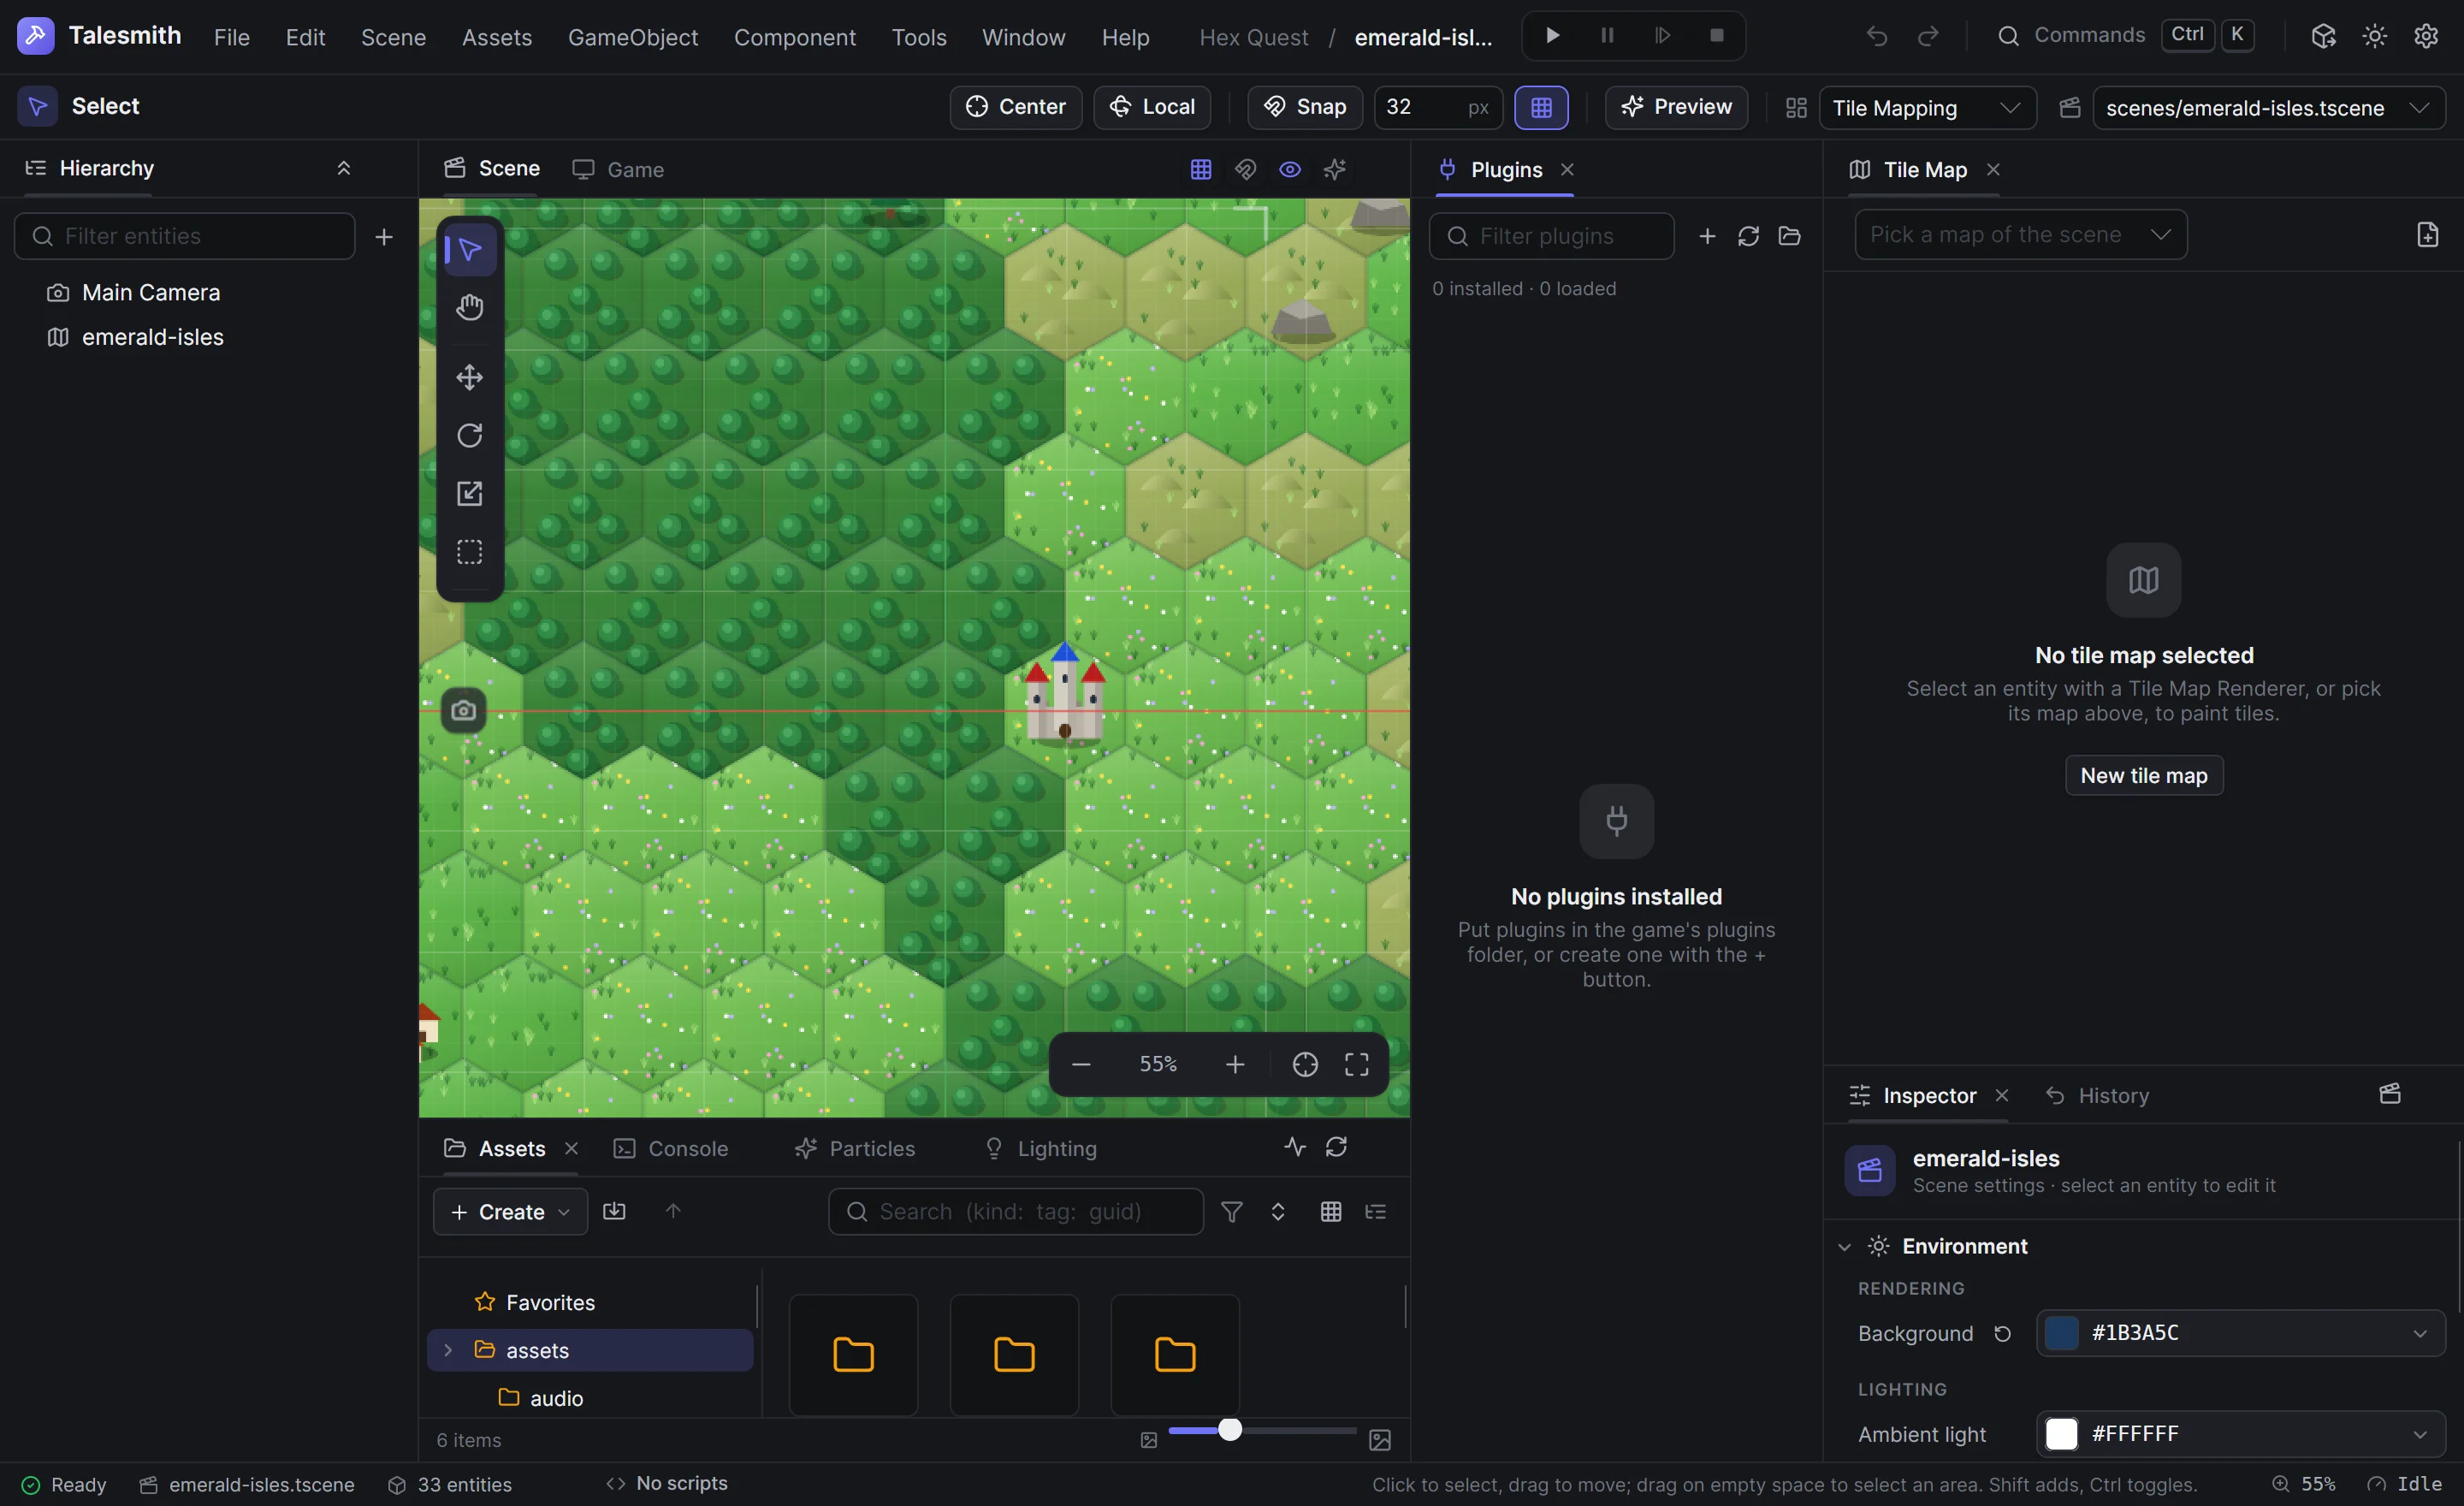Open the scenes/emerald-isles.tscene dropdown
The height and width of the screenshot is (1506, 2464).
2268,108
